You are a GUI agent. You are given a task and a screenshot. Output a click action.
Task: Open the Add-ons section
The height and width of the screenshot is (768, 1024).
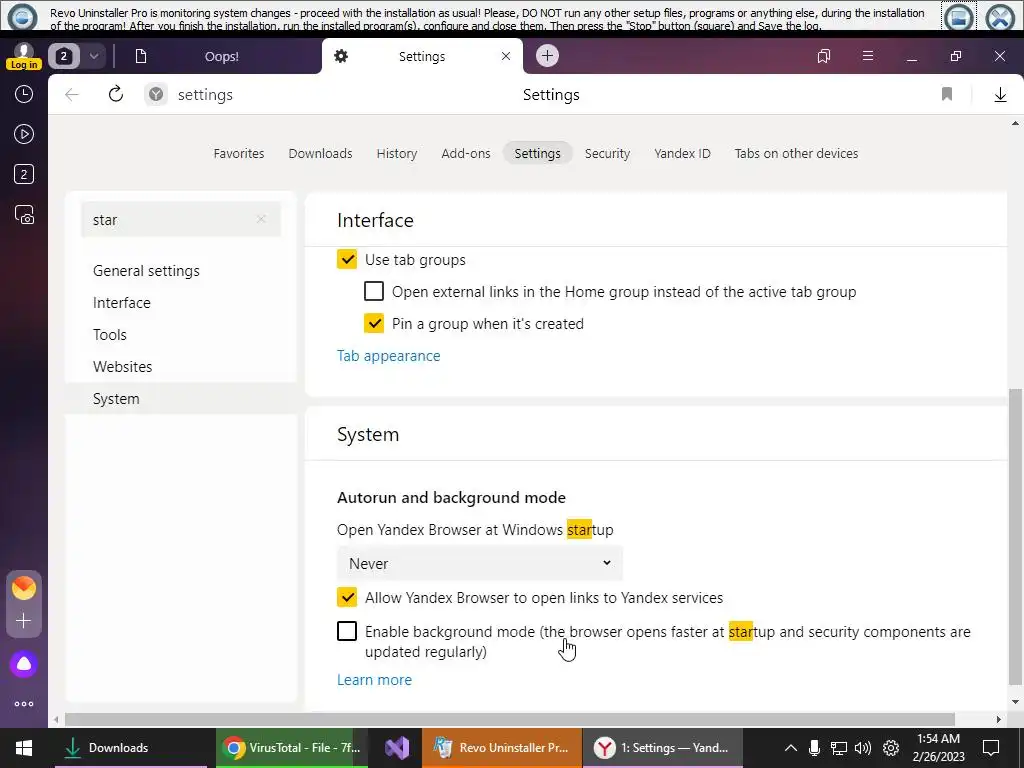(466, 153)
